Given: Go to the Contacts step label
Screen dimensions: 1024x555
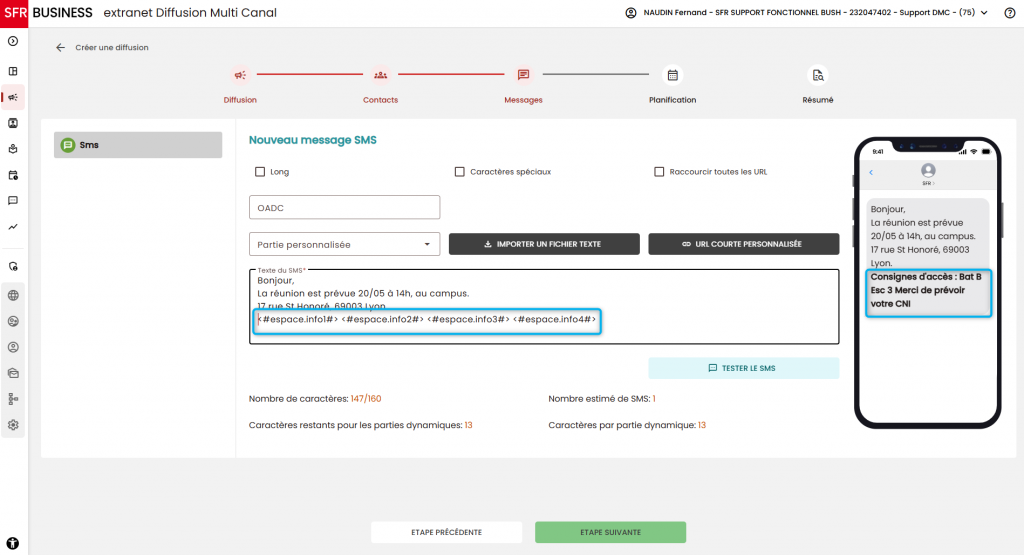Looking at the screenshot, I should [x=381, y=100].
